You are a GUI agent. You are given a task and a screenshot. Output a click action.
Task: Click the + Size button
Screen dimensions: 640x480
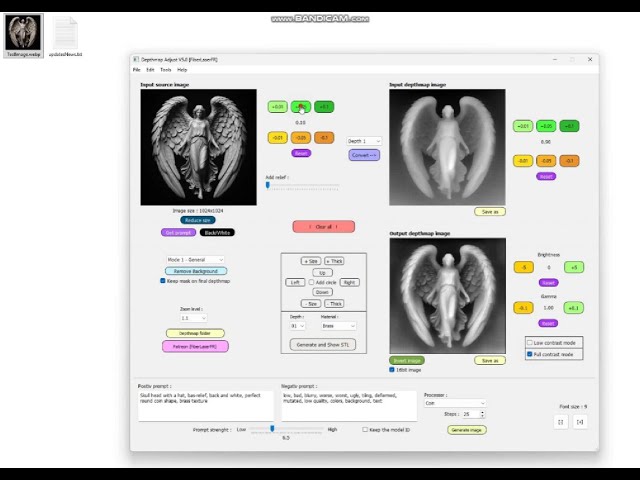(311, 261)
